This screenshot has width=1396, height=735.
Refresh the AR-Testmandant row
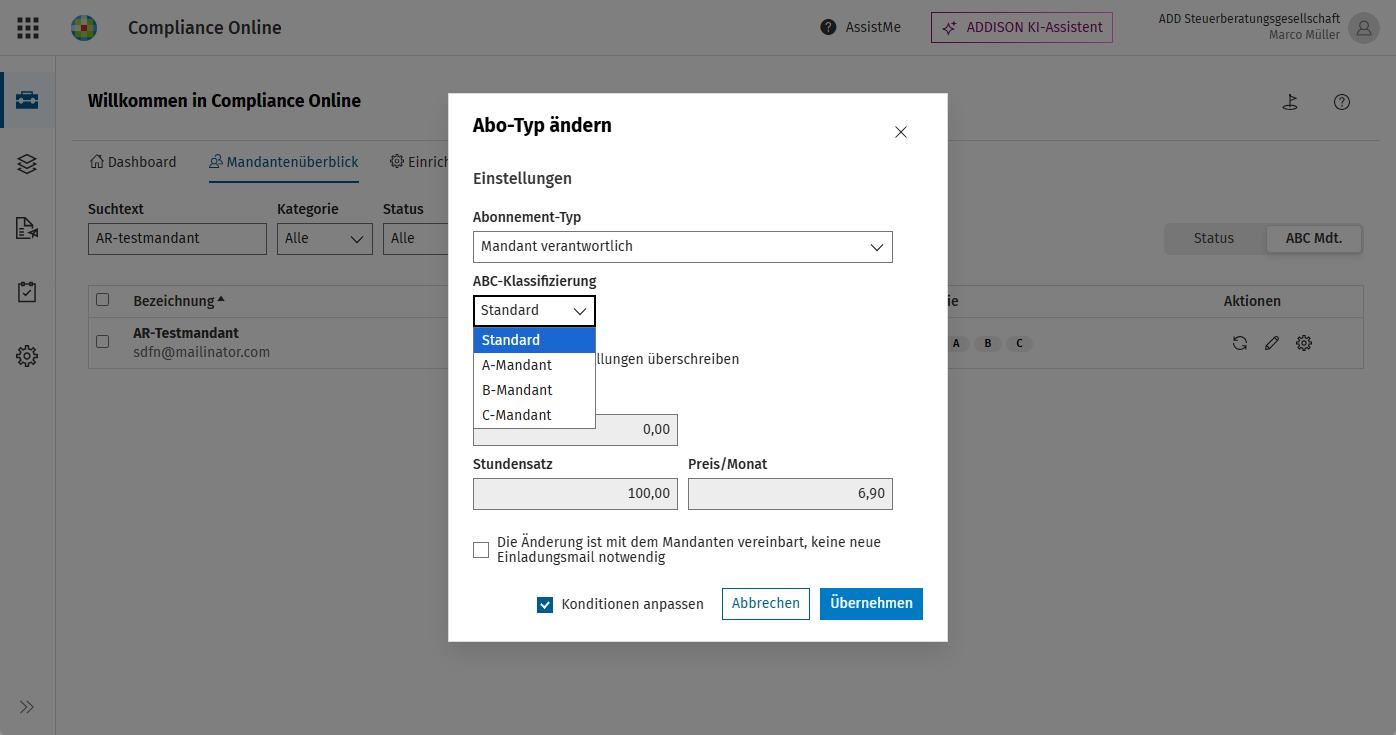click(1240, 343)
